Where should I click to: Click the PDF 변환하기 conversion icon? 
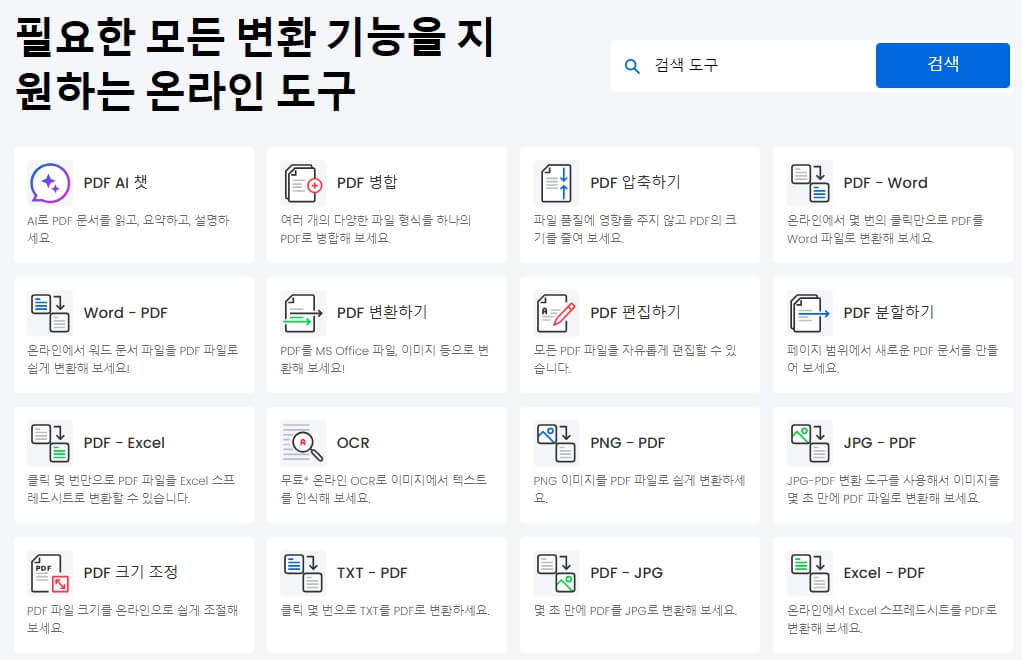point(302,313)
